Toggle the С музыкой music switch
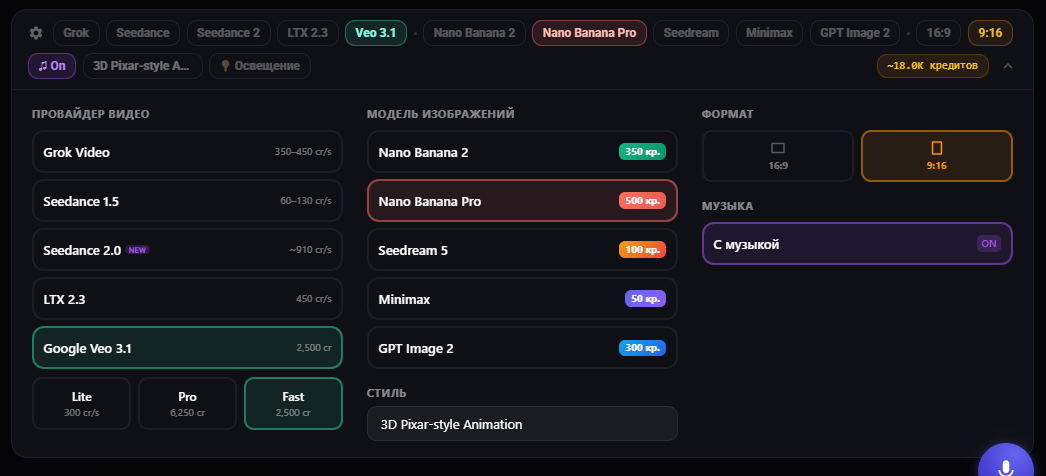Image resolution: width=1046 pixels, height=476 pixels. [x=857, y=243]
